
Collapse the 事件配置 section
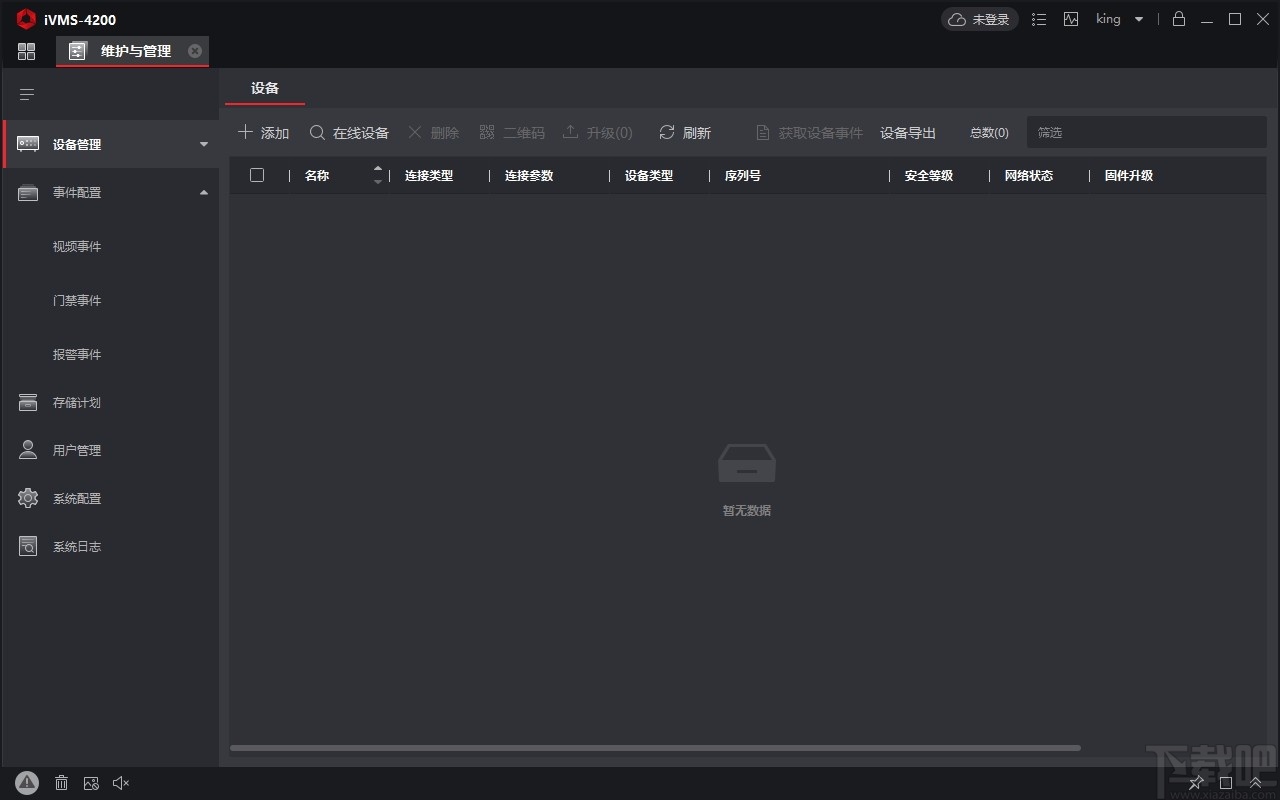click(203, 192)
